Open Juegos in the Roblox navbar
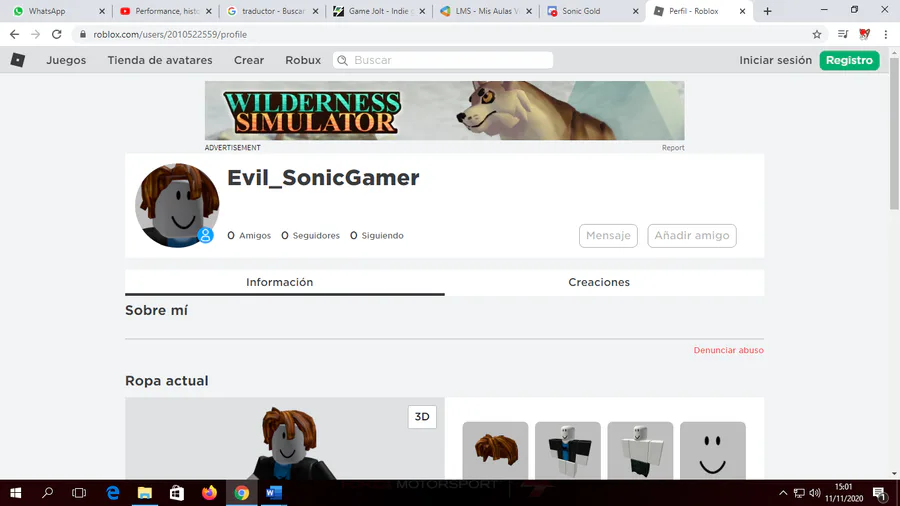The image size is (900, 506). tap(66, 60)
